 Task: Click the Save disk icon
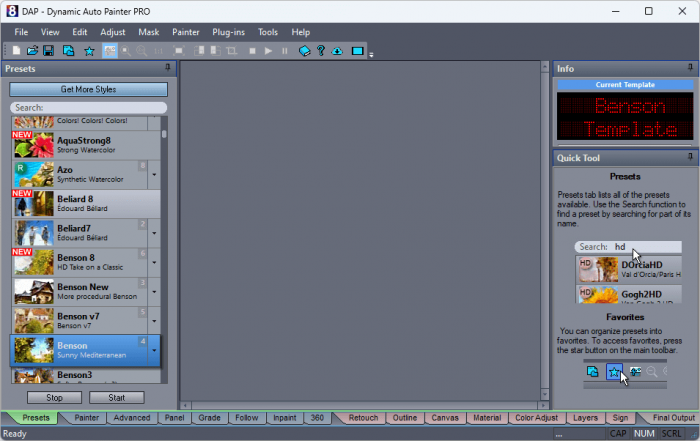click(x=48, y=50)
